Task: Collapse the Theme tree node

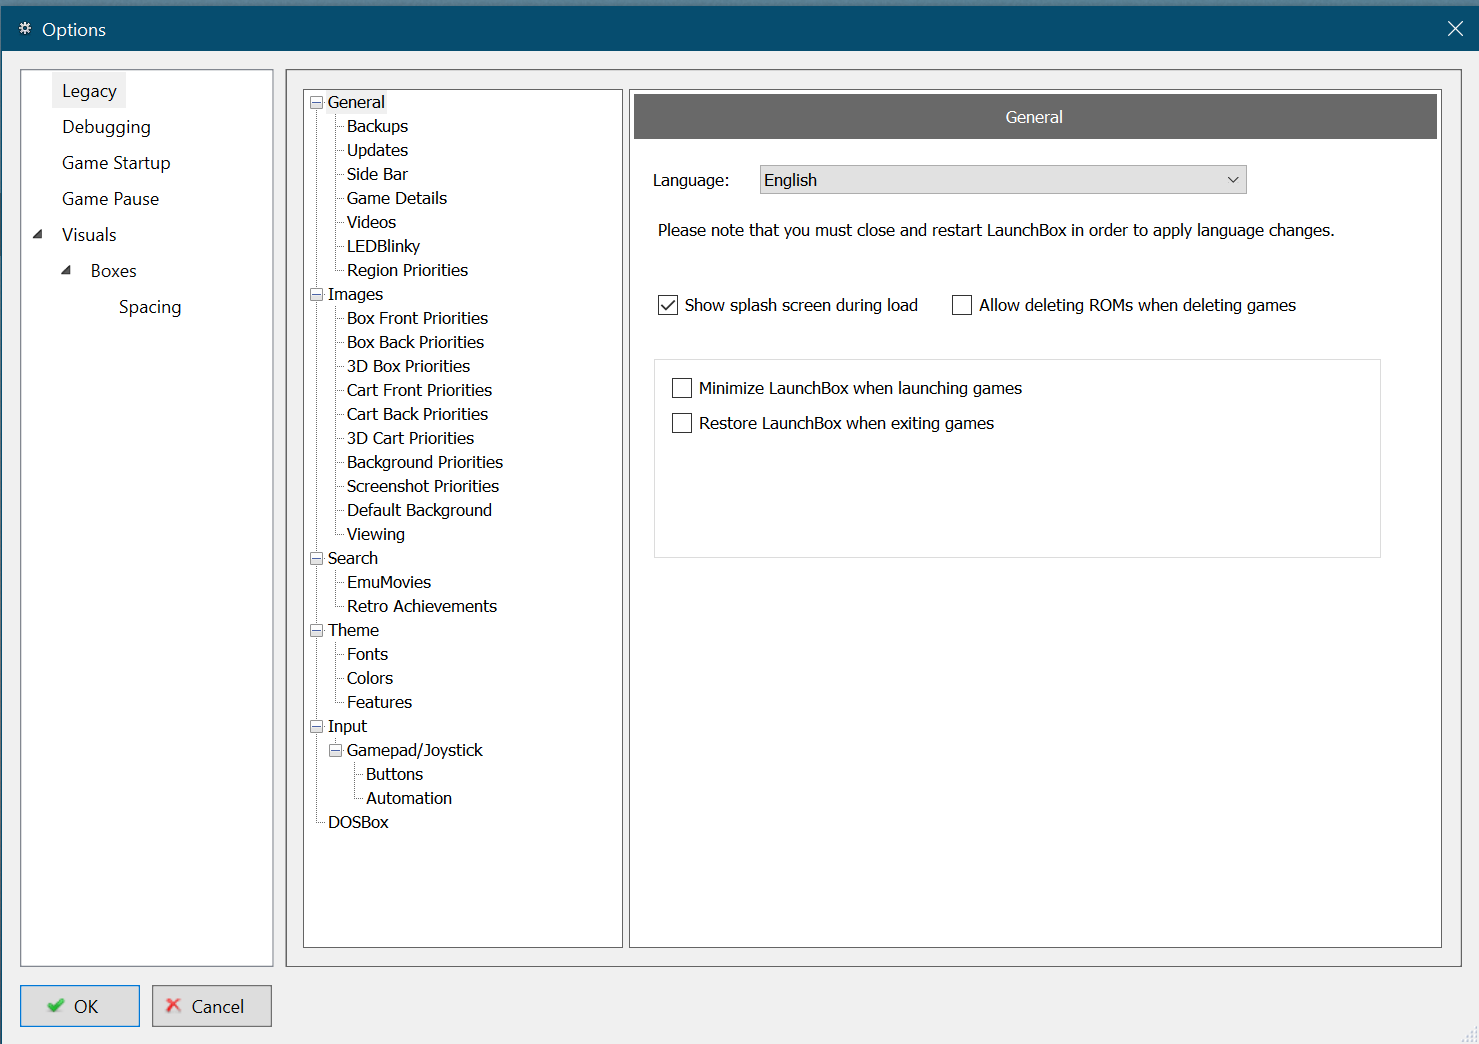Action: pos(317,631)
